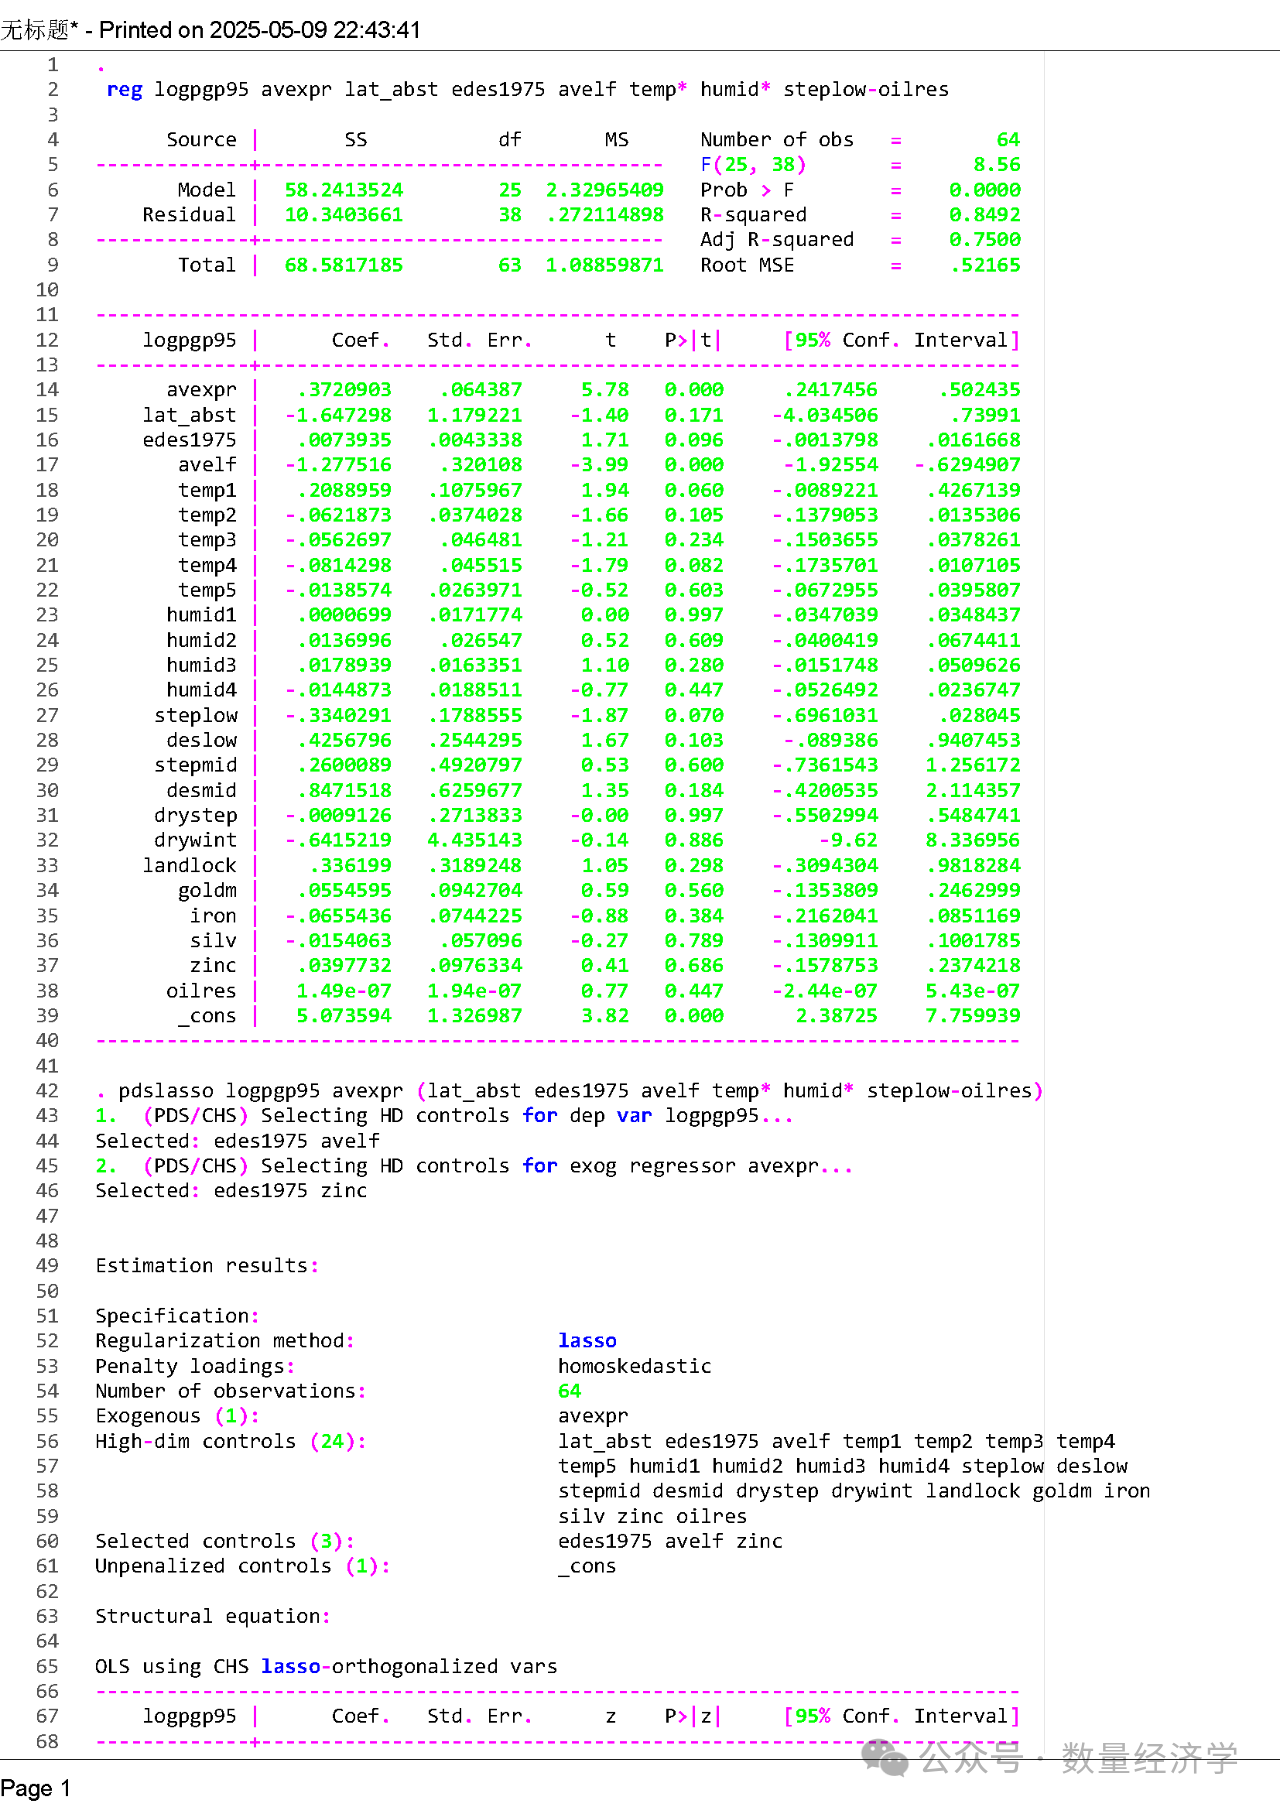Click the 'Page 1' footer text

tap(36, 1788)
